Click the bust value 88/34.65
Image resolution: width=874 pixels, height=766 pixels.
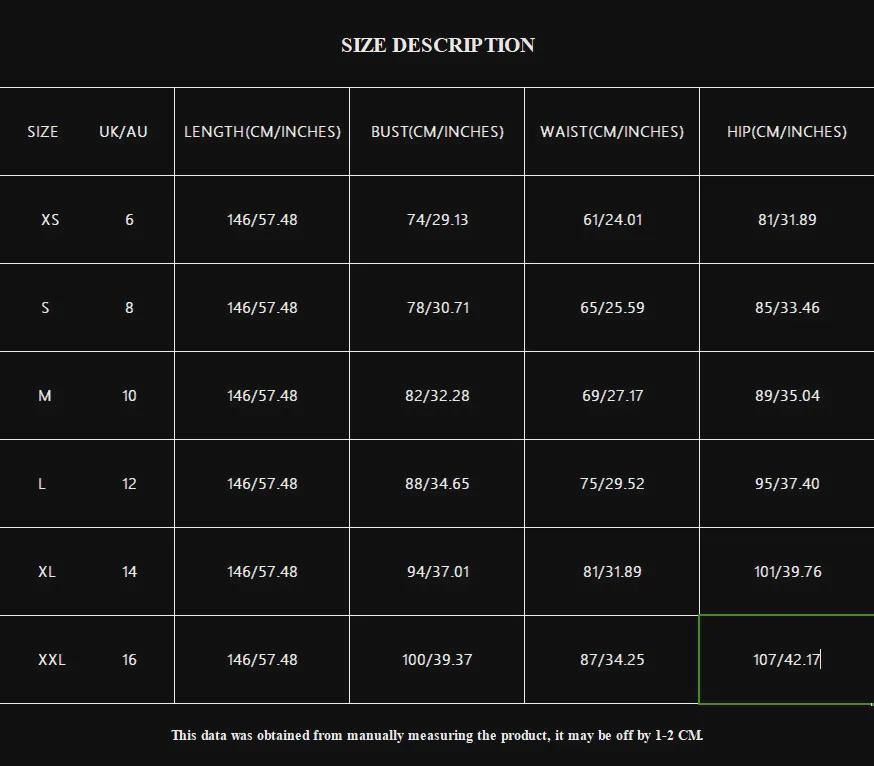coord(437,484)
